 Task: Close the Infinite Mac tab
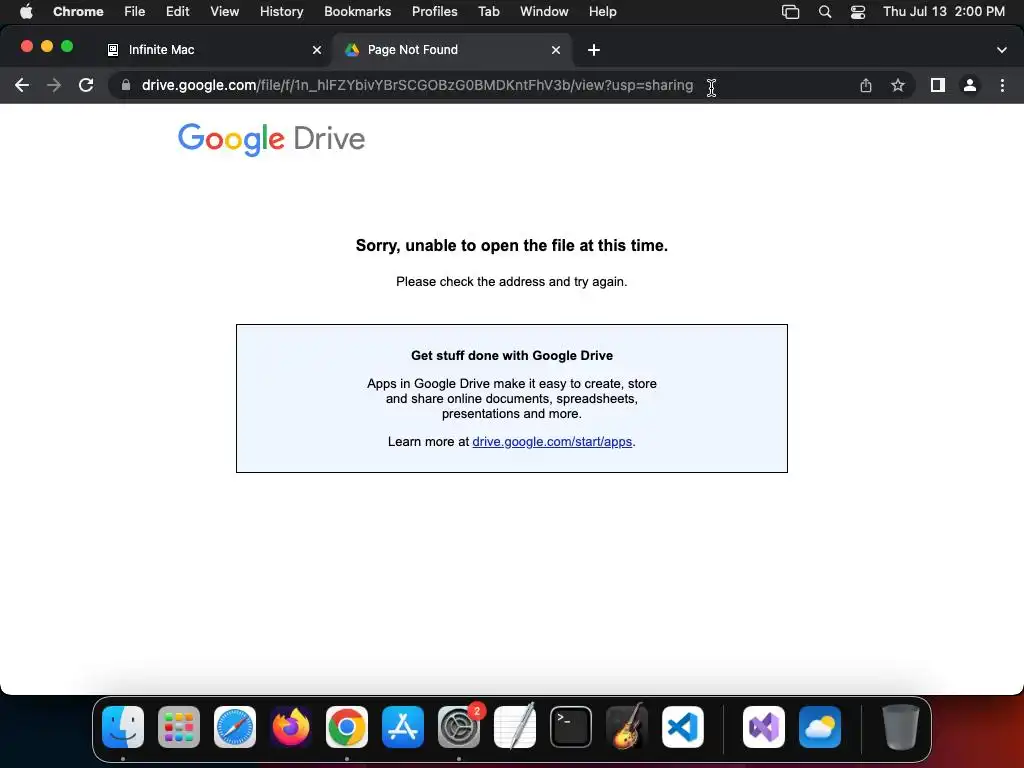coord(317,50)
